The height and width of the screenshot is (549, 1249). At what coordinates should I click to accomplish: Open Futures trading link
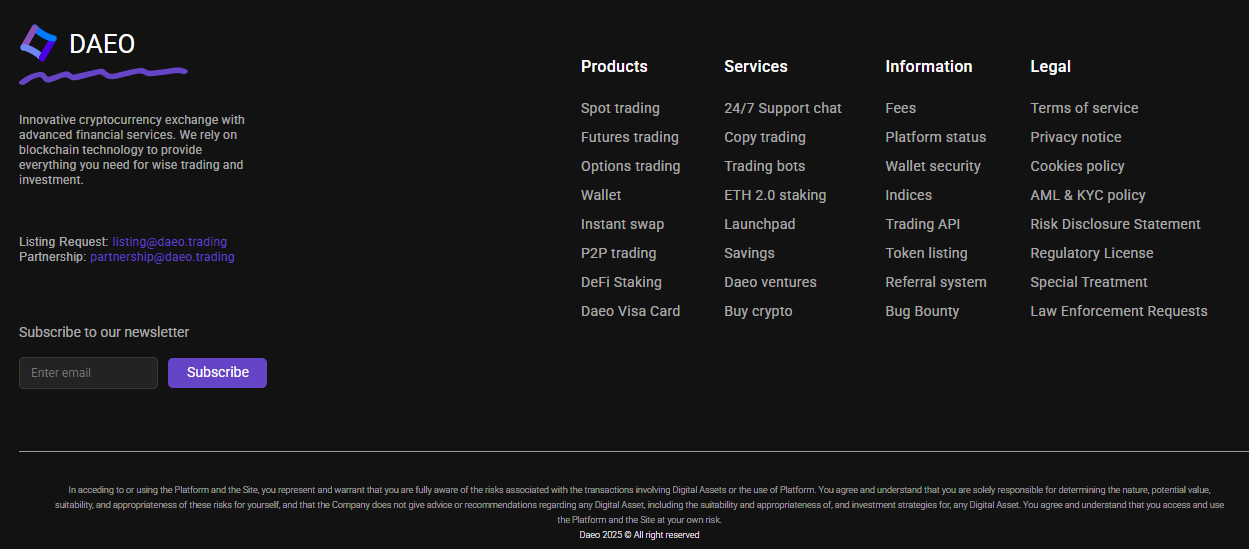629,137
